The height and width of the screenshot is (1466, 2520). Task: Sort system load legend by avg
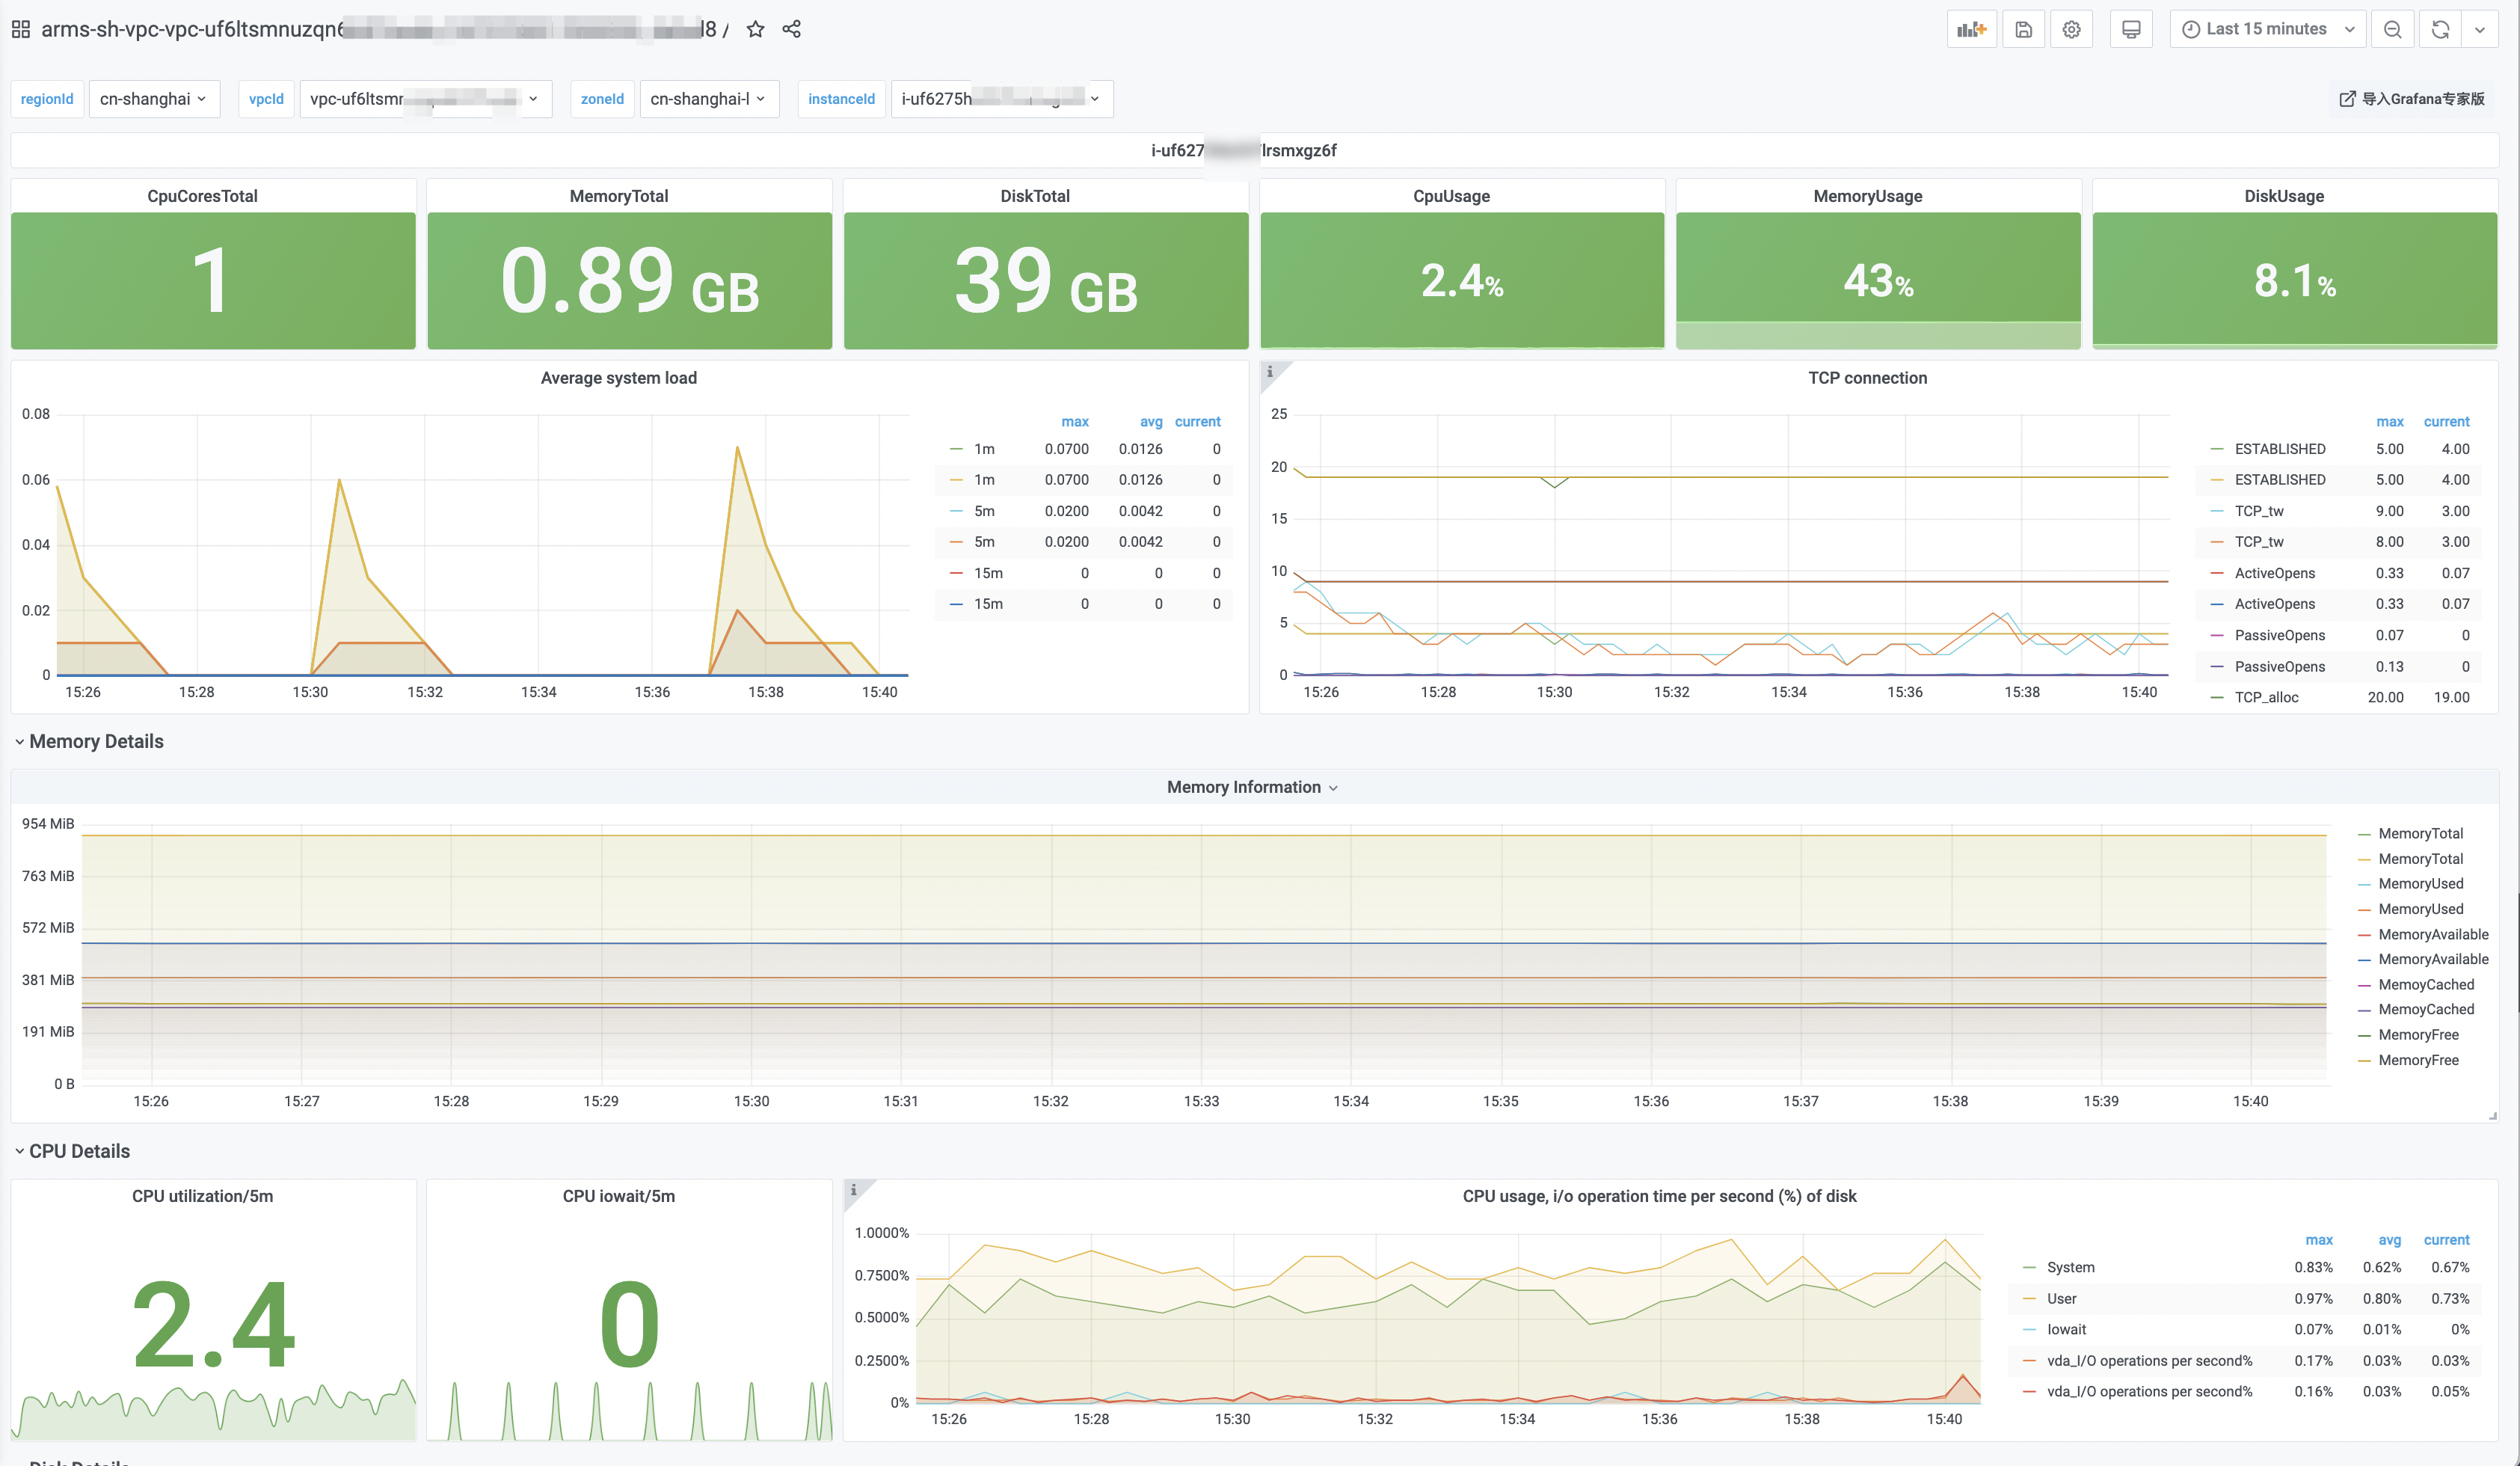coord(1151,422)
